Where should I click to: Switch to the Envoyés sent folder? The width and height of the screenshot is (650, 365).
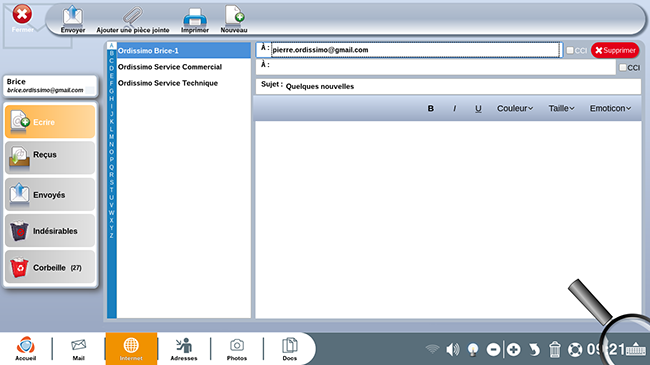tap(50, 195)
